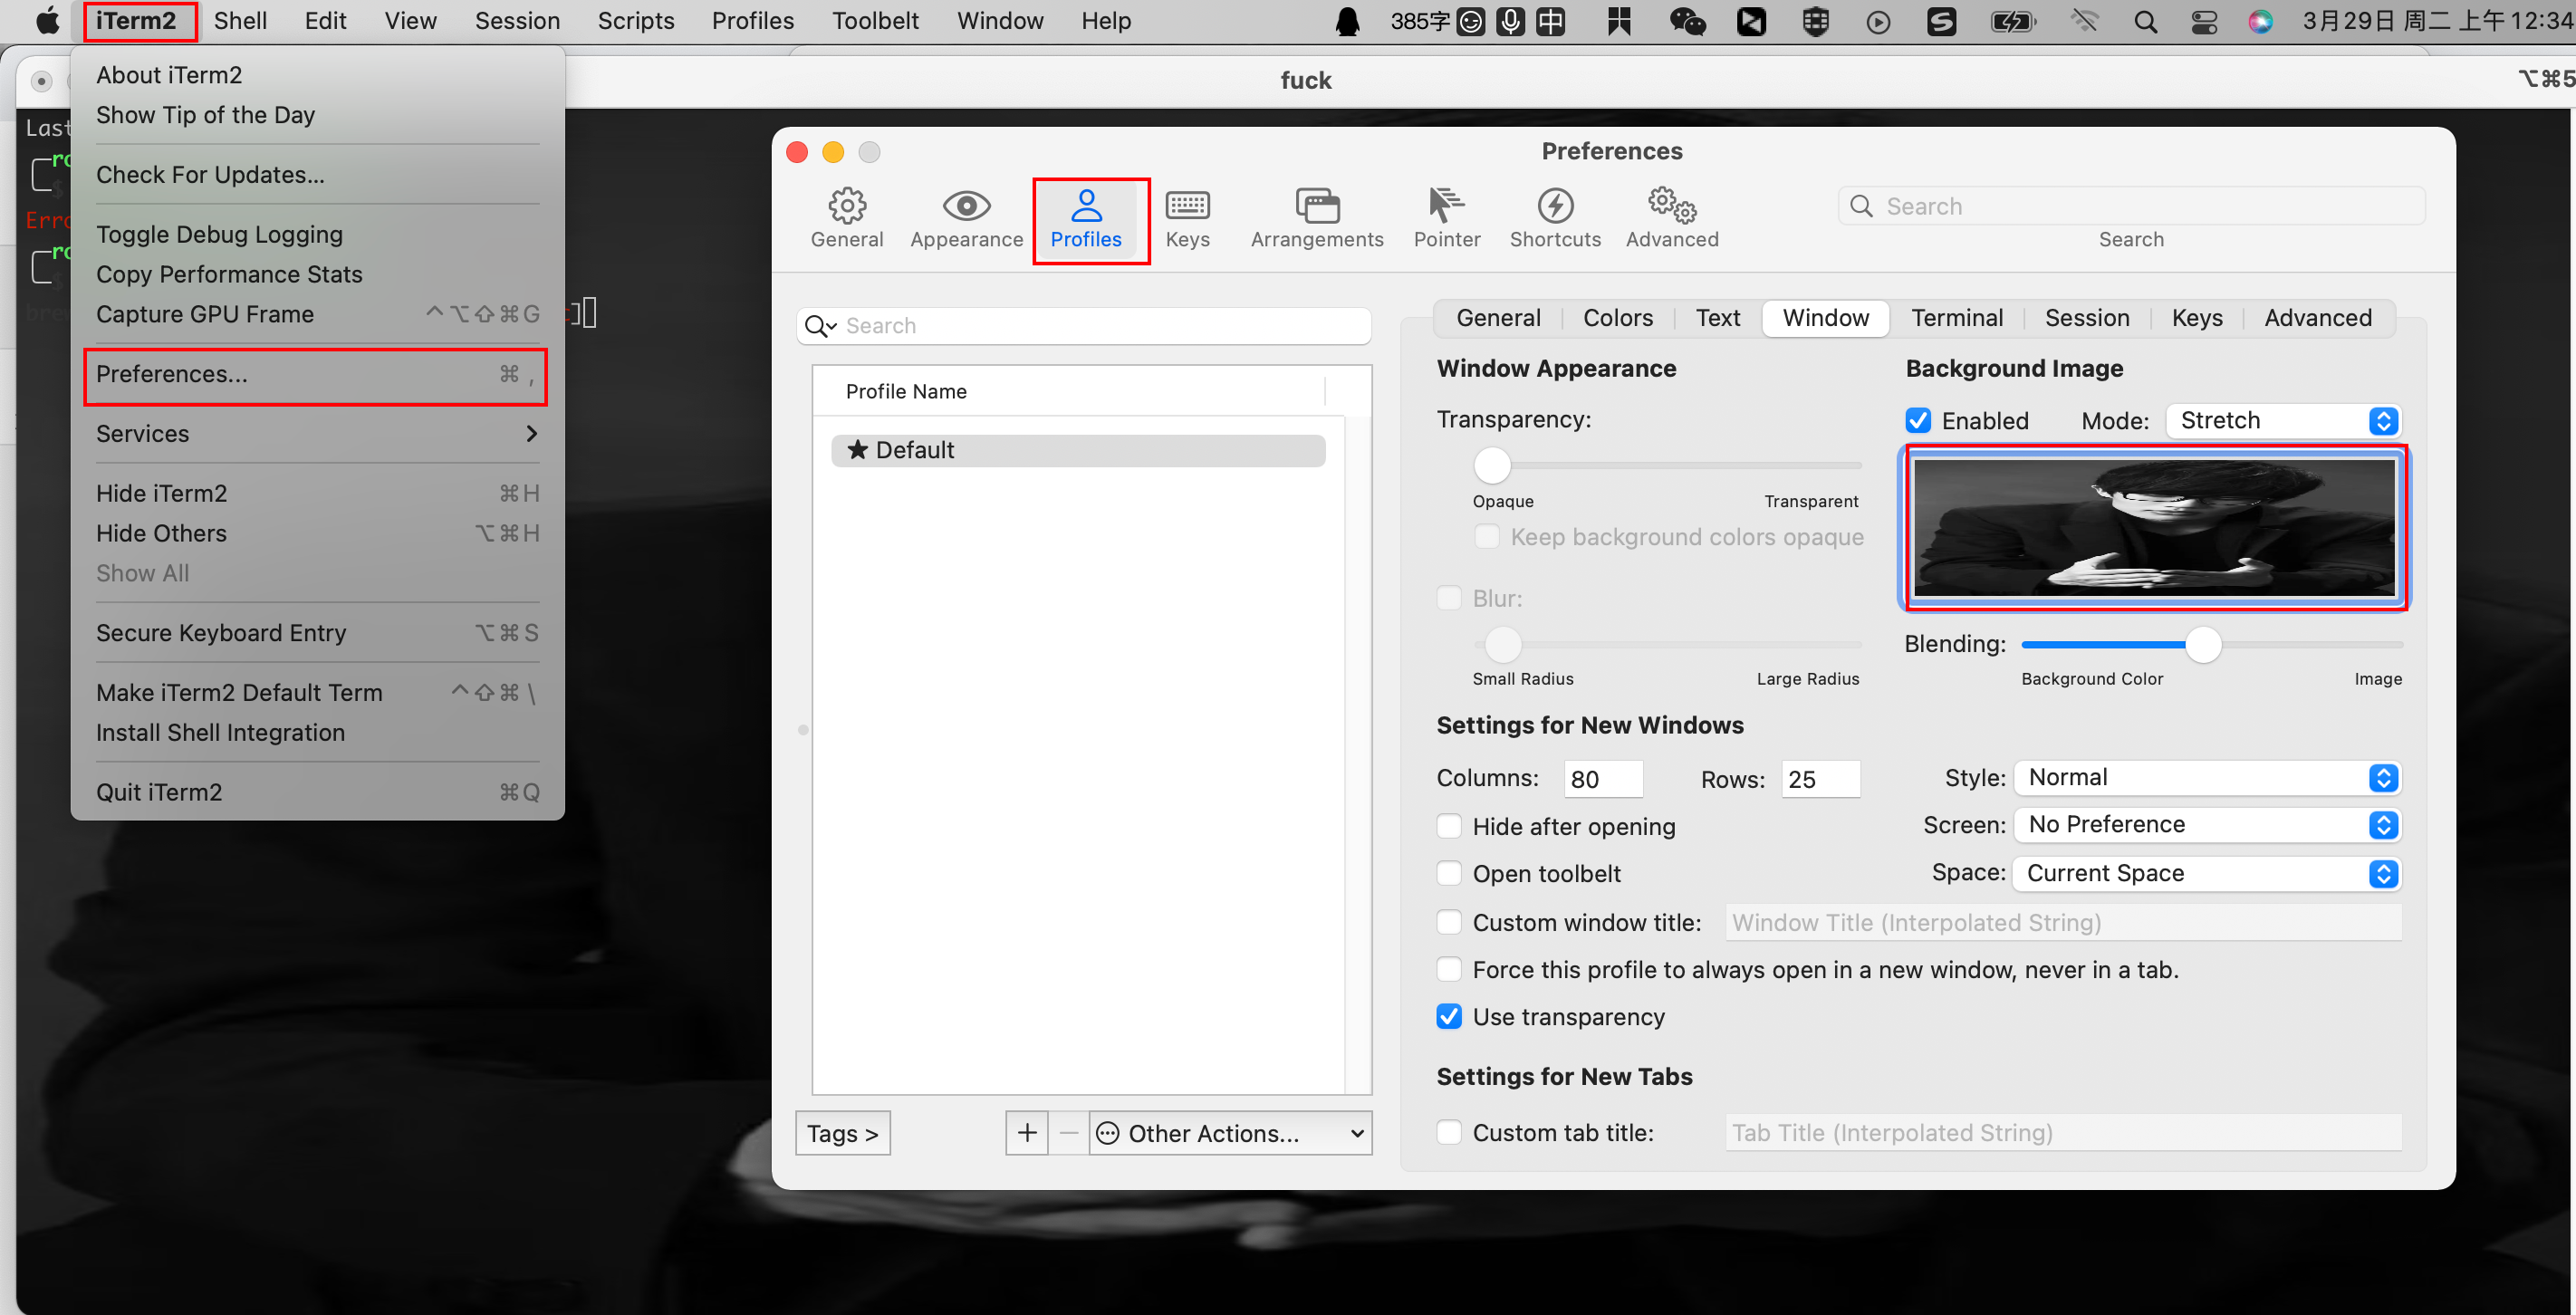This screenshot has width=2576, height=1315.
Task: Click the play circle menu bar icon
Action: [x=1878, y=21]
